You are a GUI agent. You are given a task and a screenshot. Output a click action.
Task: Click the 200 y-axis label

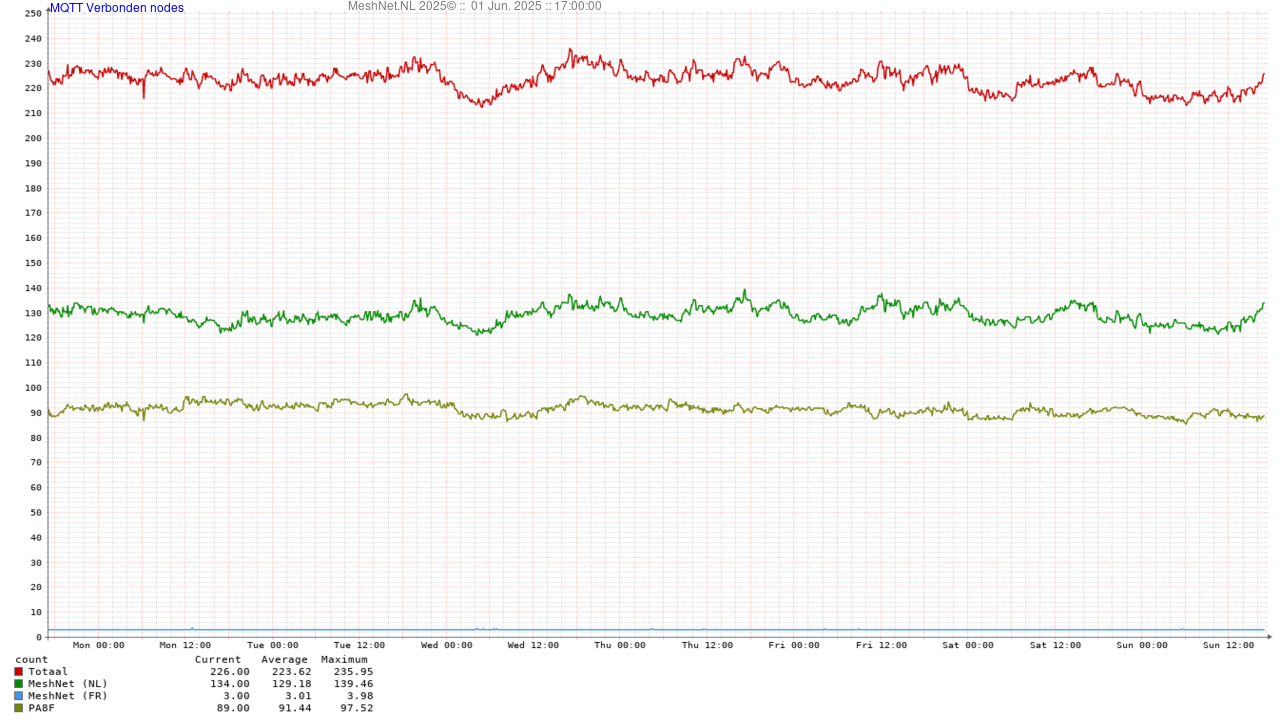click(x=33, y=138)
